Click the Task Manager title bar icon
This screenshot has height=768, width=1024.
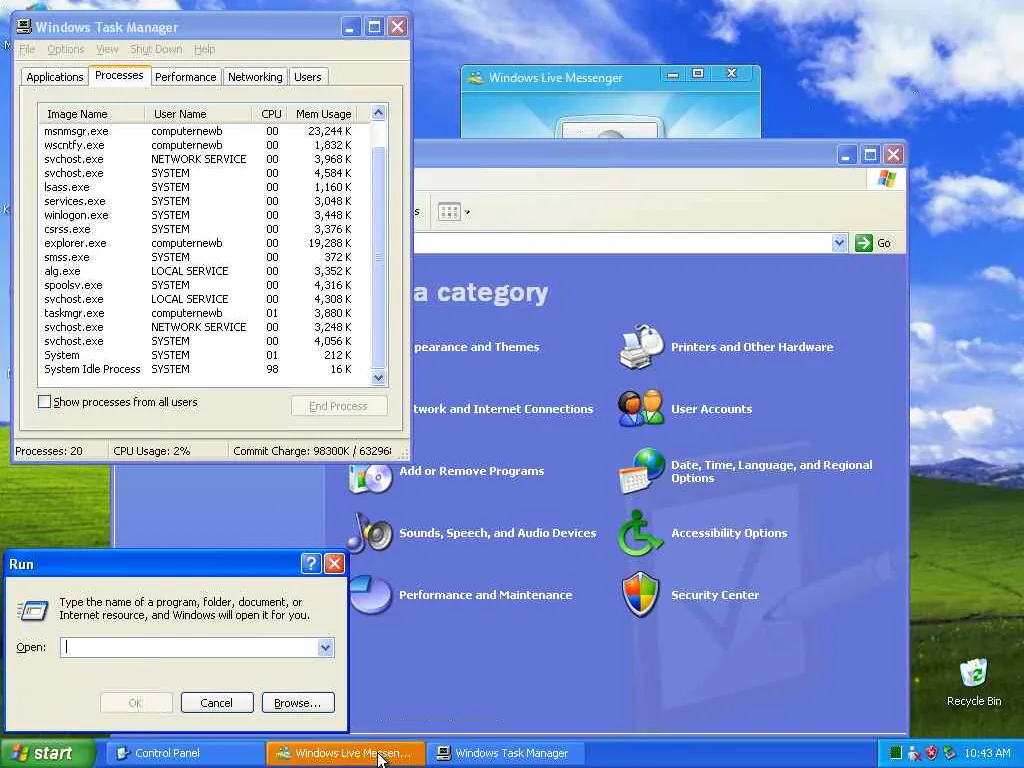tap(24, 27)
